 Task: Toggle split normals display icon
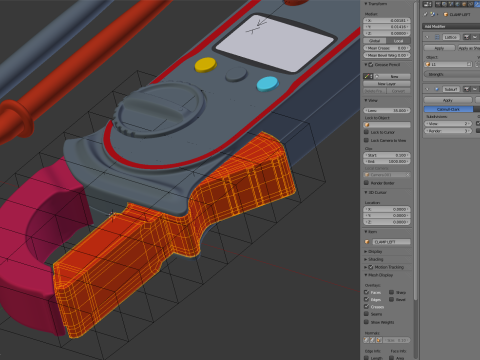pos(372,340)
